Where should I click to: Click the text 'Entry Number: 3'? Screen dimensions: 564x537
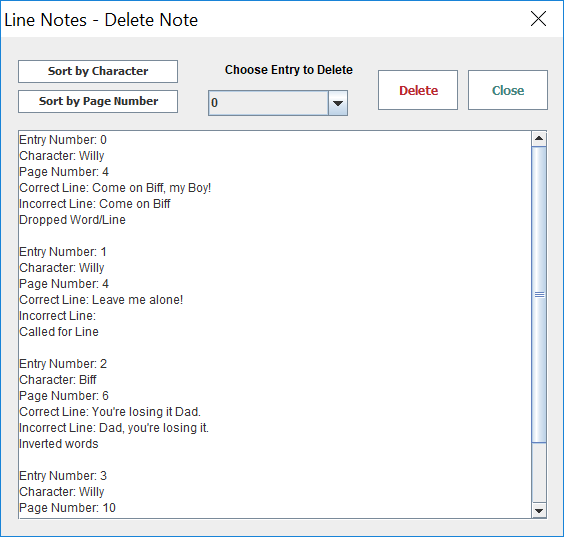(x=63, y=476)
